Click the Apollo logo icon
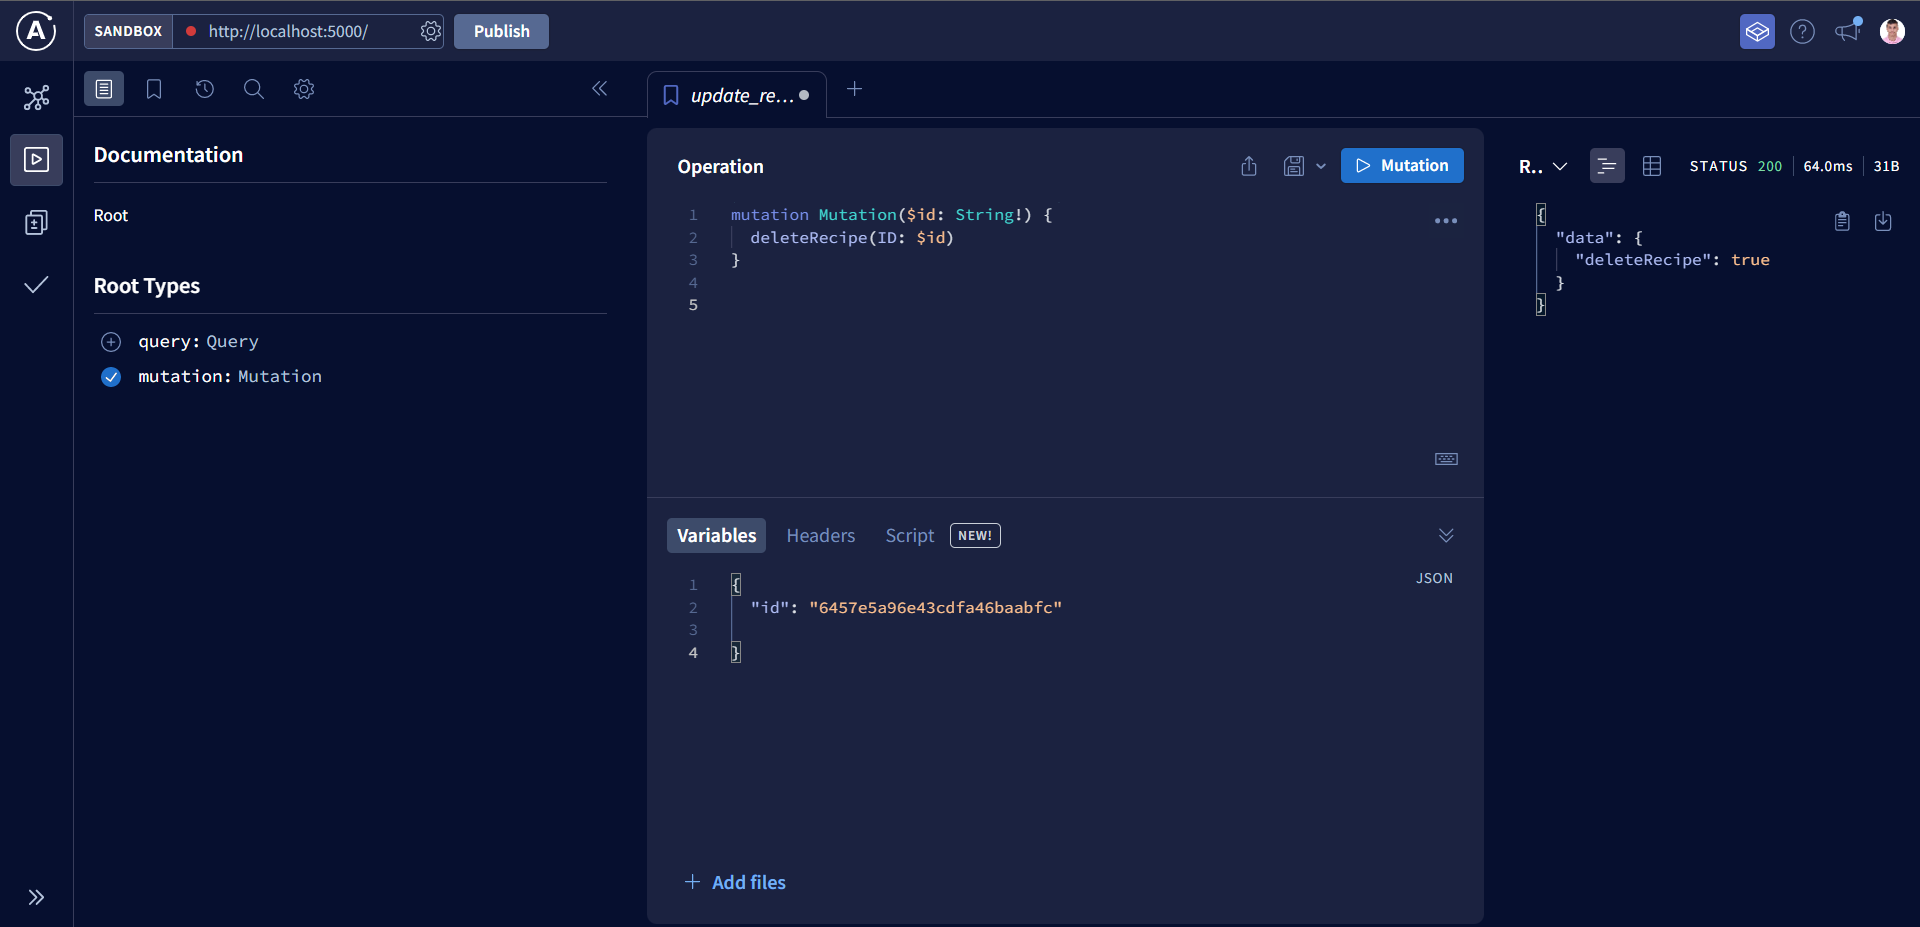Viewport: 1920px width, 927px height. [x=36, y=31]
